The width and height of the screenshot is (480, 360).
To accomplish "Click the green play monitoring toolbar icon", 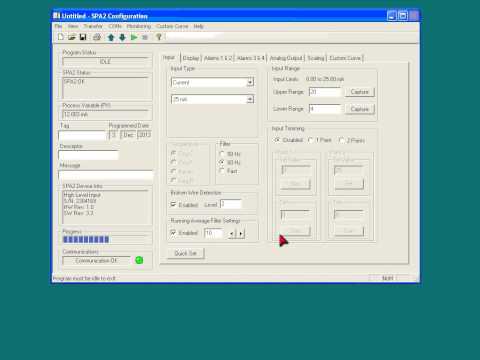I will point(134,37).
